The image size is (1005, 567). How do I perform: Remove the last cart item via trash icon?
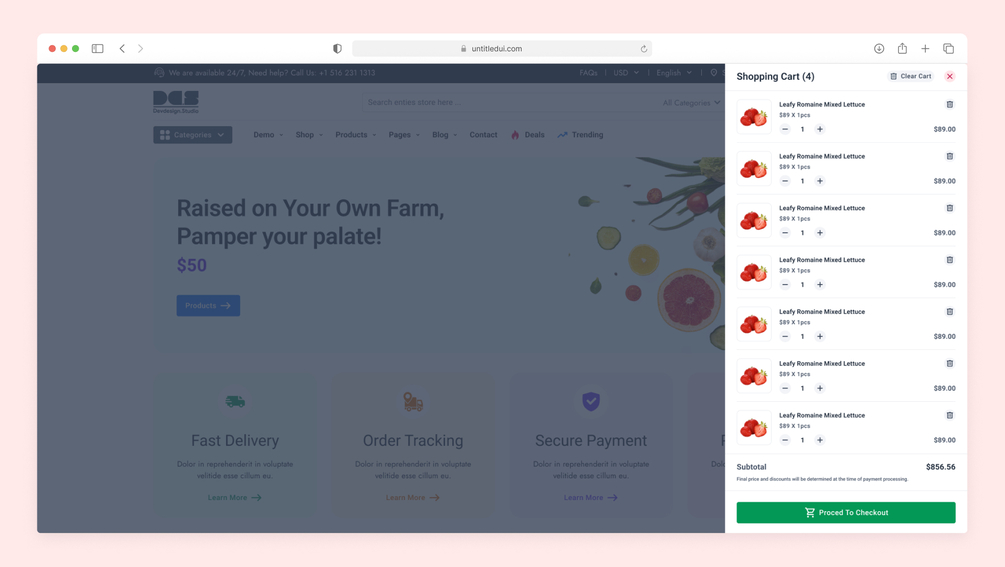(950, 415)
